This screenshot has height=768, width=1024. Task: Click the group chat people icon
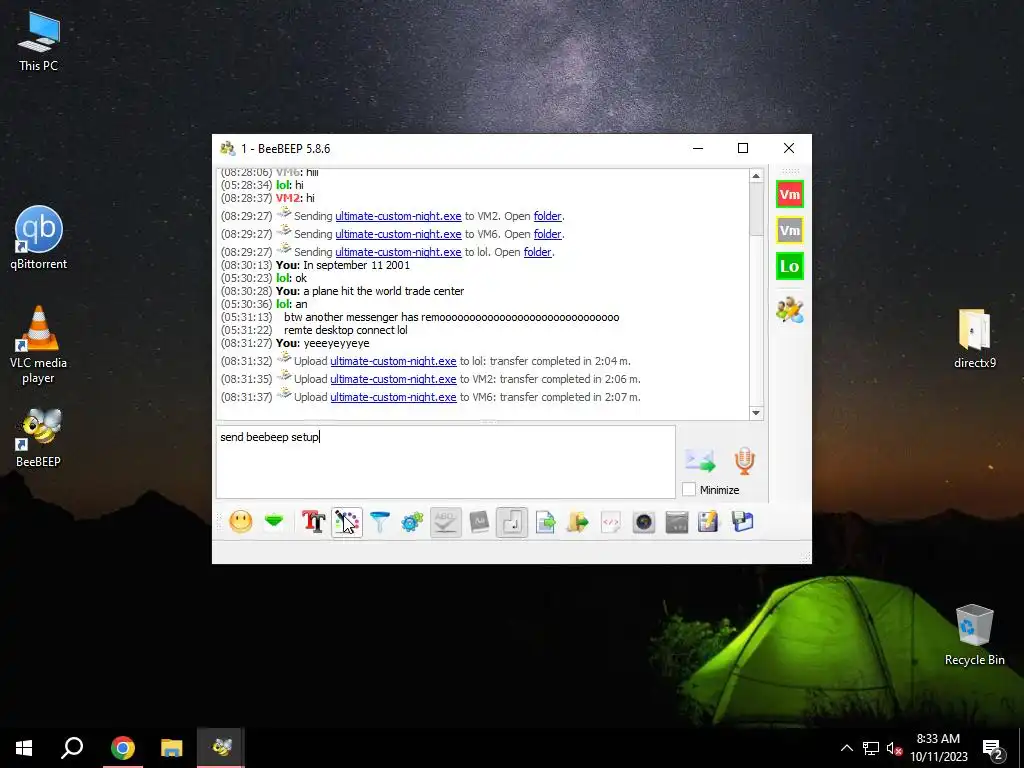pyautogui.click(x=790, y=310)
